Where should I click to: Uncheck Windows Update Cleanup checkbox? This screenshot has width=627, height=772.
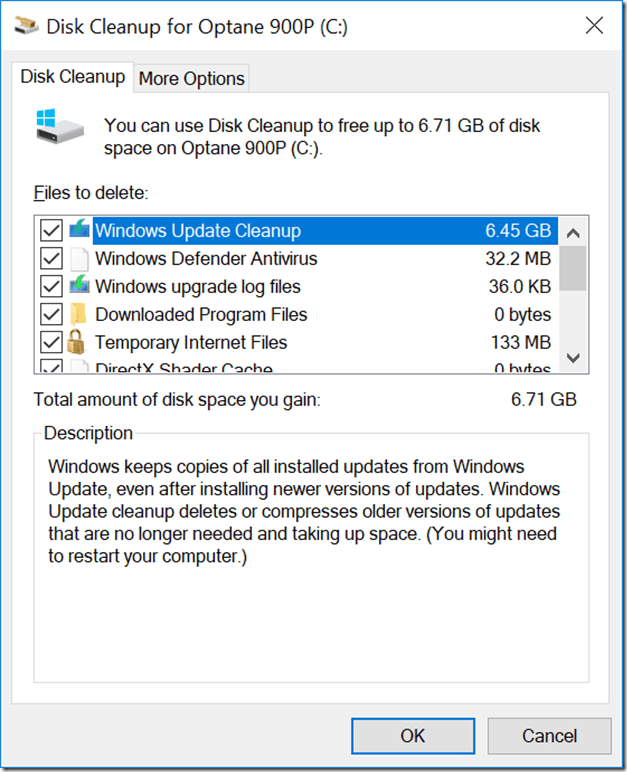tap(51, 230)
